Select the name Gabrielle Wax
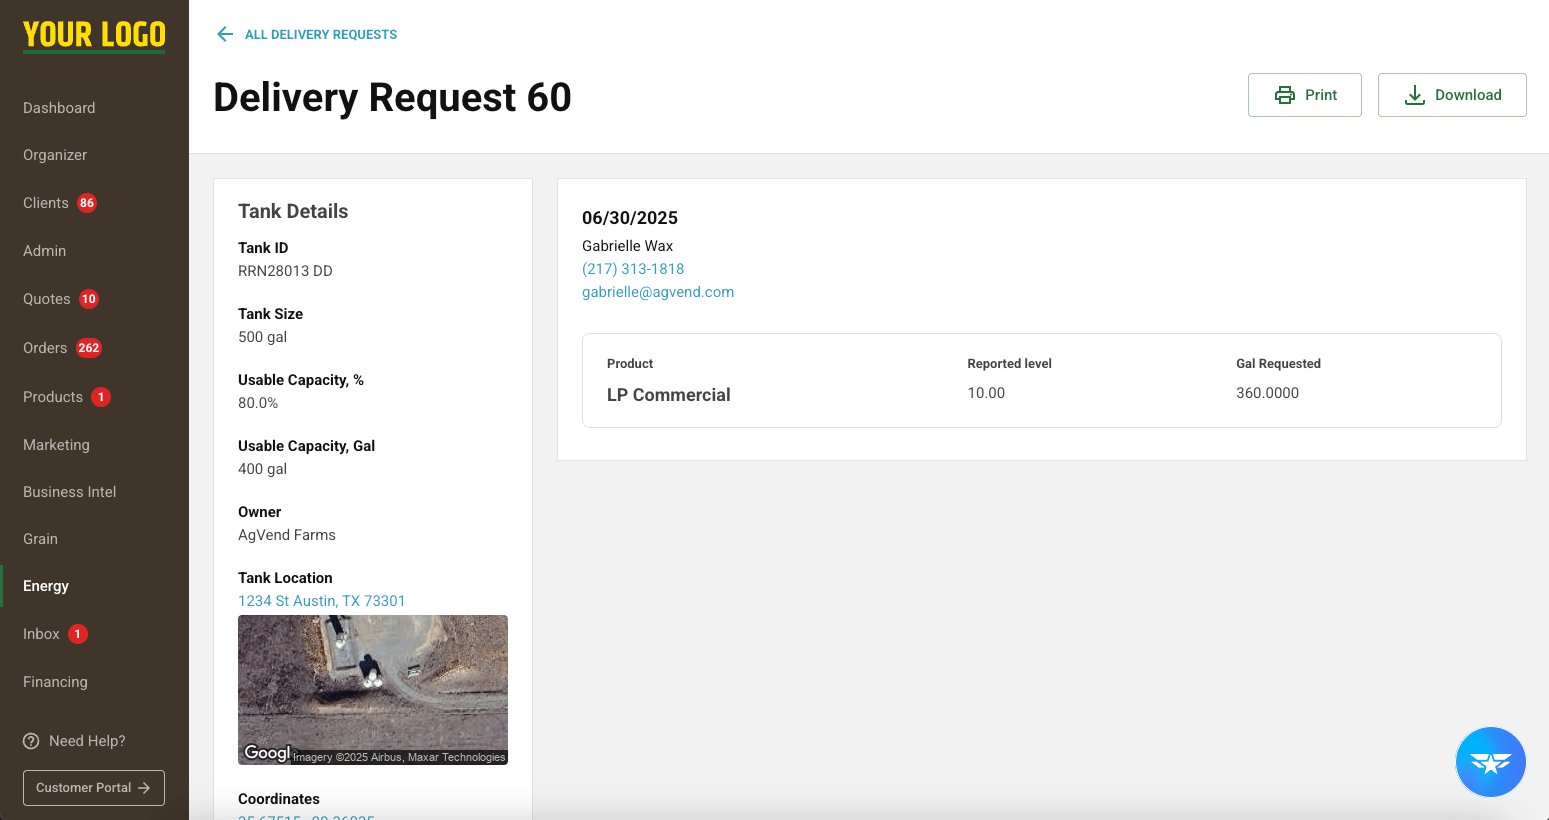Screen dimensions: 1549x820 627,246
